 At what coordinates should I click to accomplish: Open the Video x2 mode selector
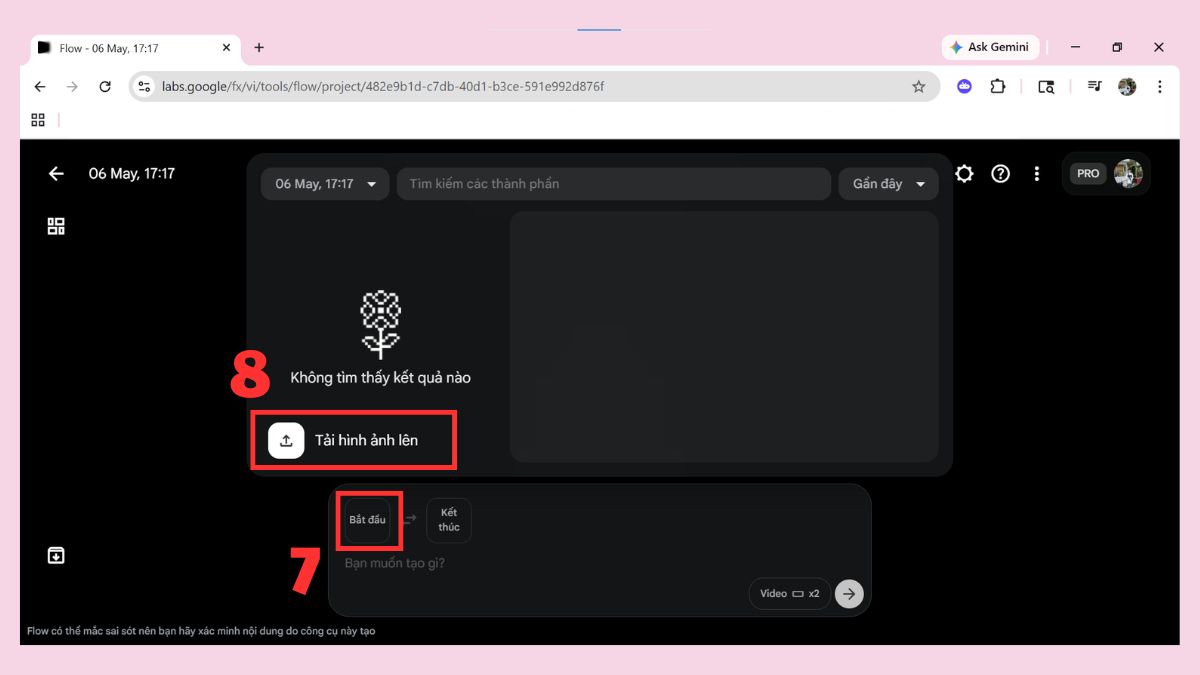[x=789, y=593]
